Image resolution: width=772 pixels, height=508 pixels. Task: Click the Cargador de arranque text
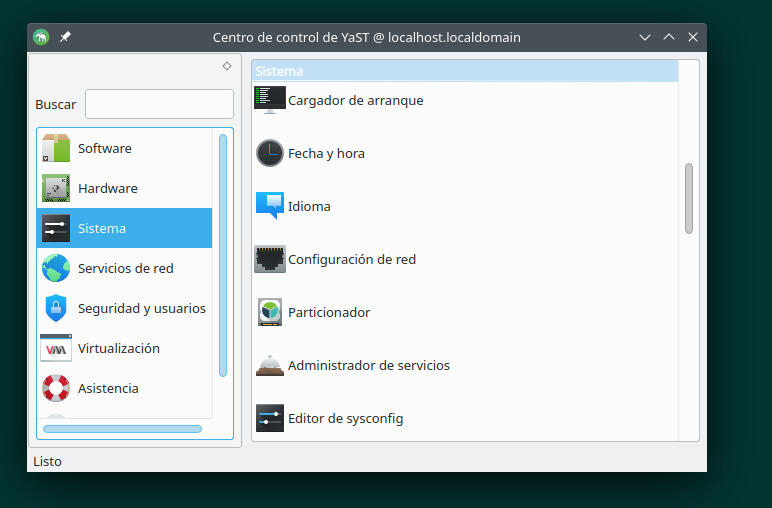[x=355, y=100]
